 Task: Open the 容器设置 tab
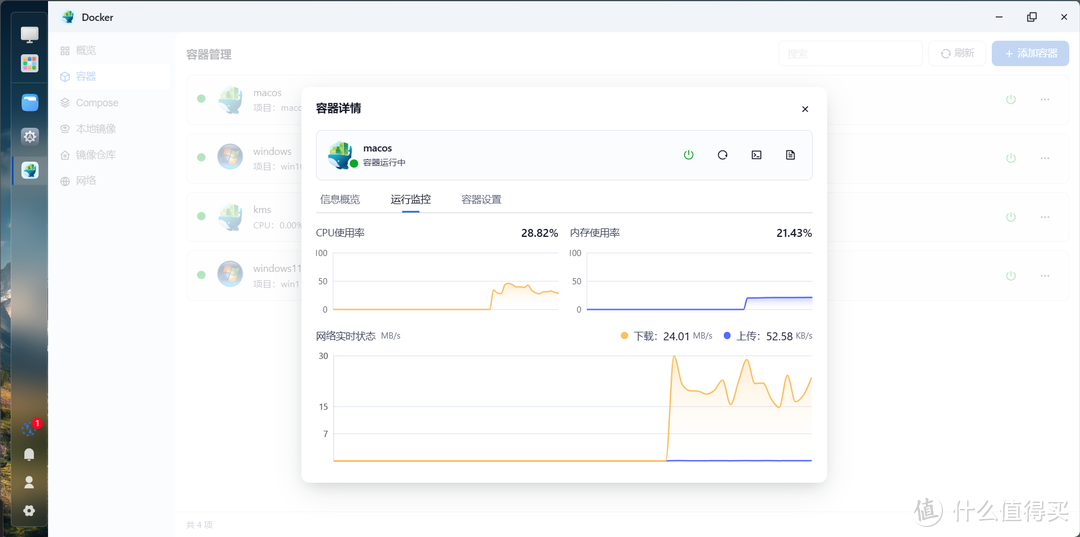pos(481,200)
